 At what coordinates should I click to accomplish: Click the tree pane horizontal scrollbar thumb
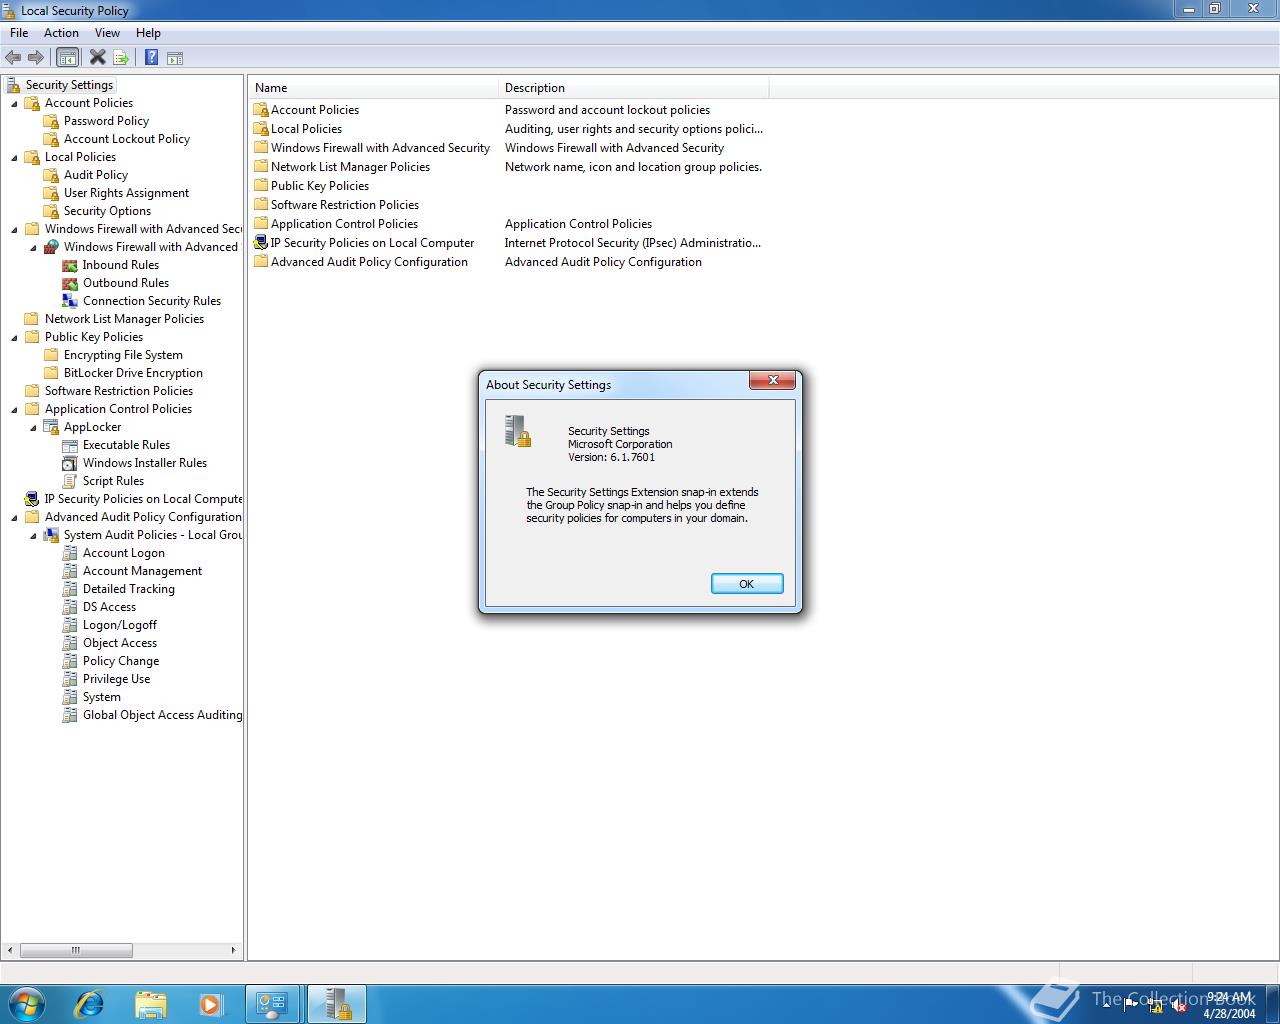point(75,950)
